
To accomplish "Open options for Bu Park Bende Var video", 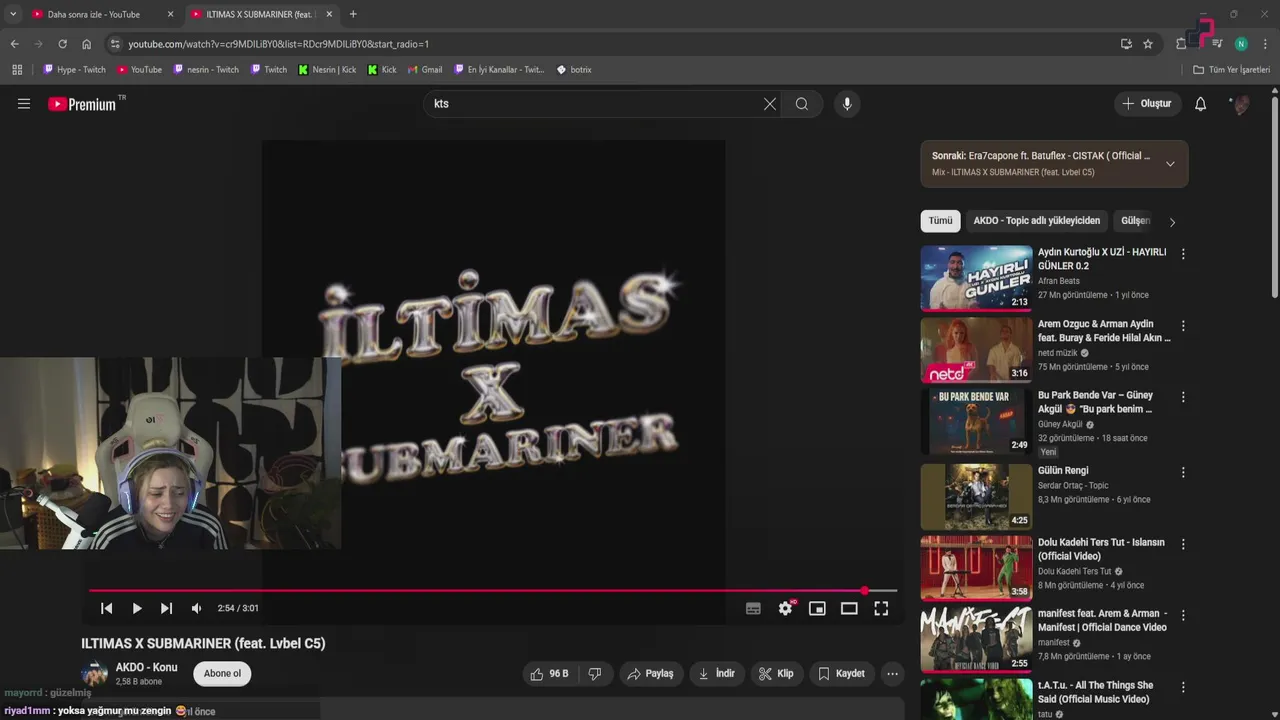I will coord(1183,397).
